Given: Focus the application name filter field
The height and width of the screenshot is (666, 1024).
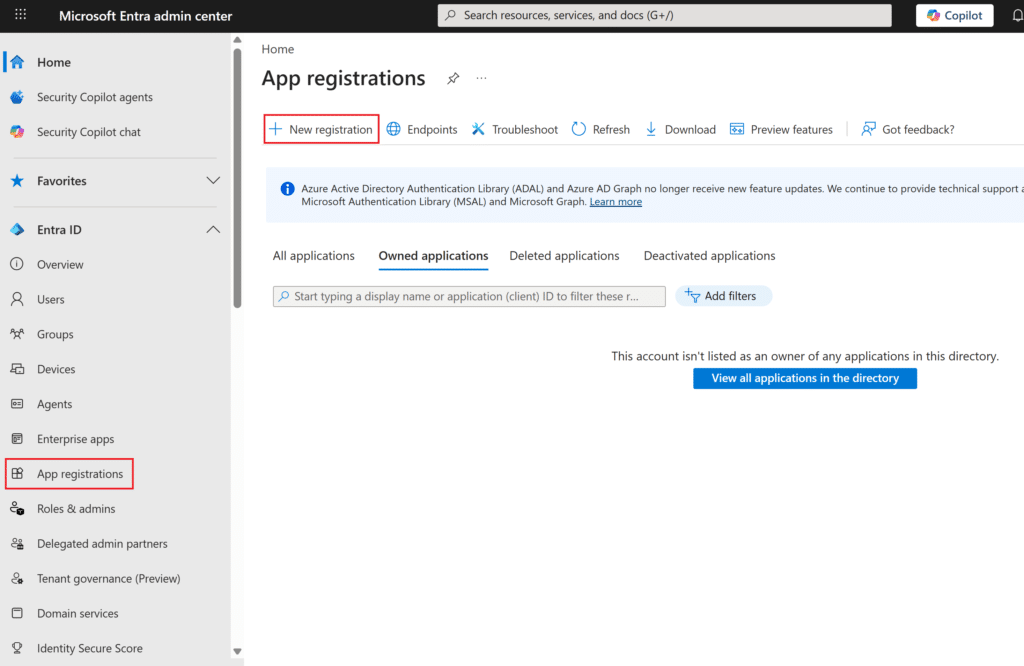Looking at the screenshot, I should (x=469, y=296).
